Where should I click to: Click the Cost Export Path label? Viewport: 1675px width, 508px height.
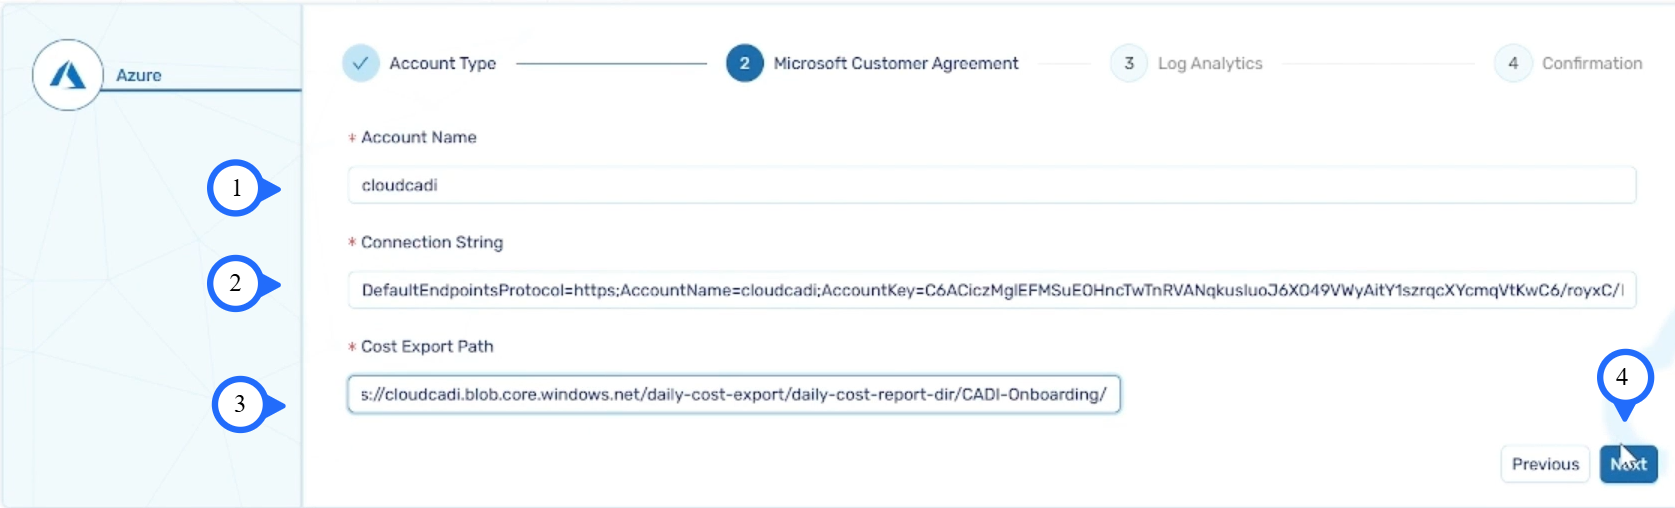tap(427, 346)
